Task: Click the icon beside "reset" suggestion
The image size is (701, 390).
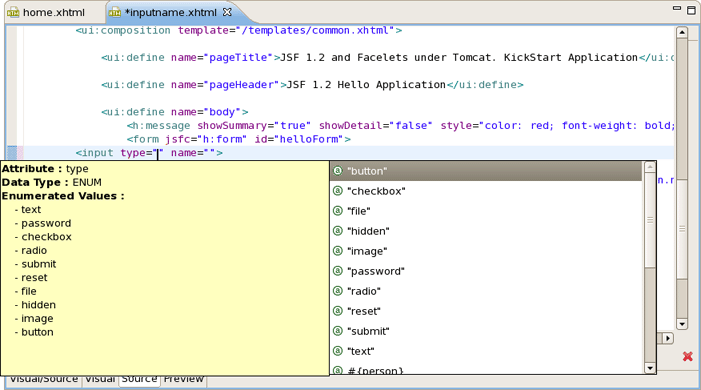Action: 338,311
